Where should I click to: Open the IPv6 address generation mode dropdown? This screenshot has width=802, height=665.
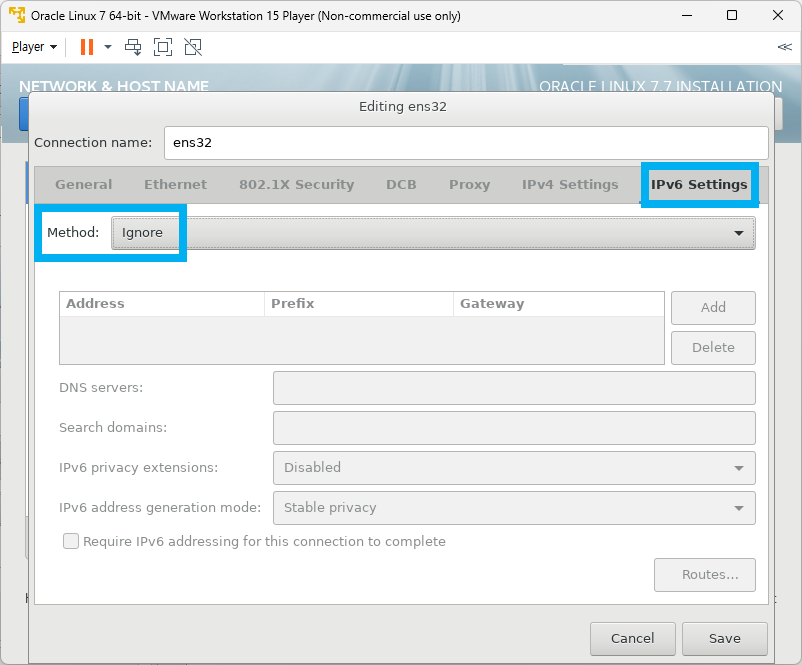(x=514, y=507)
